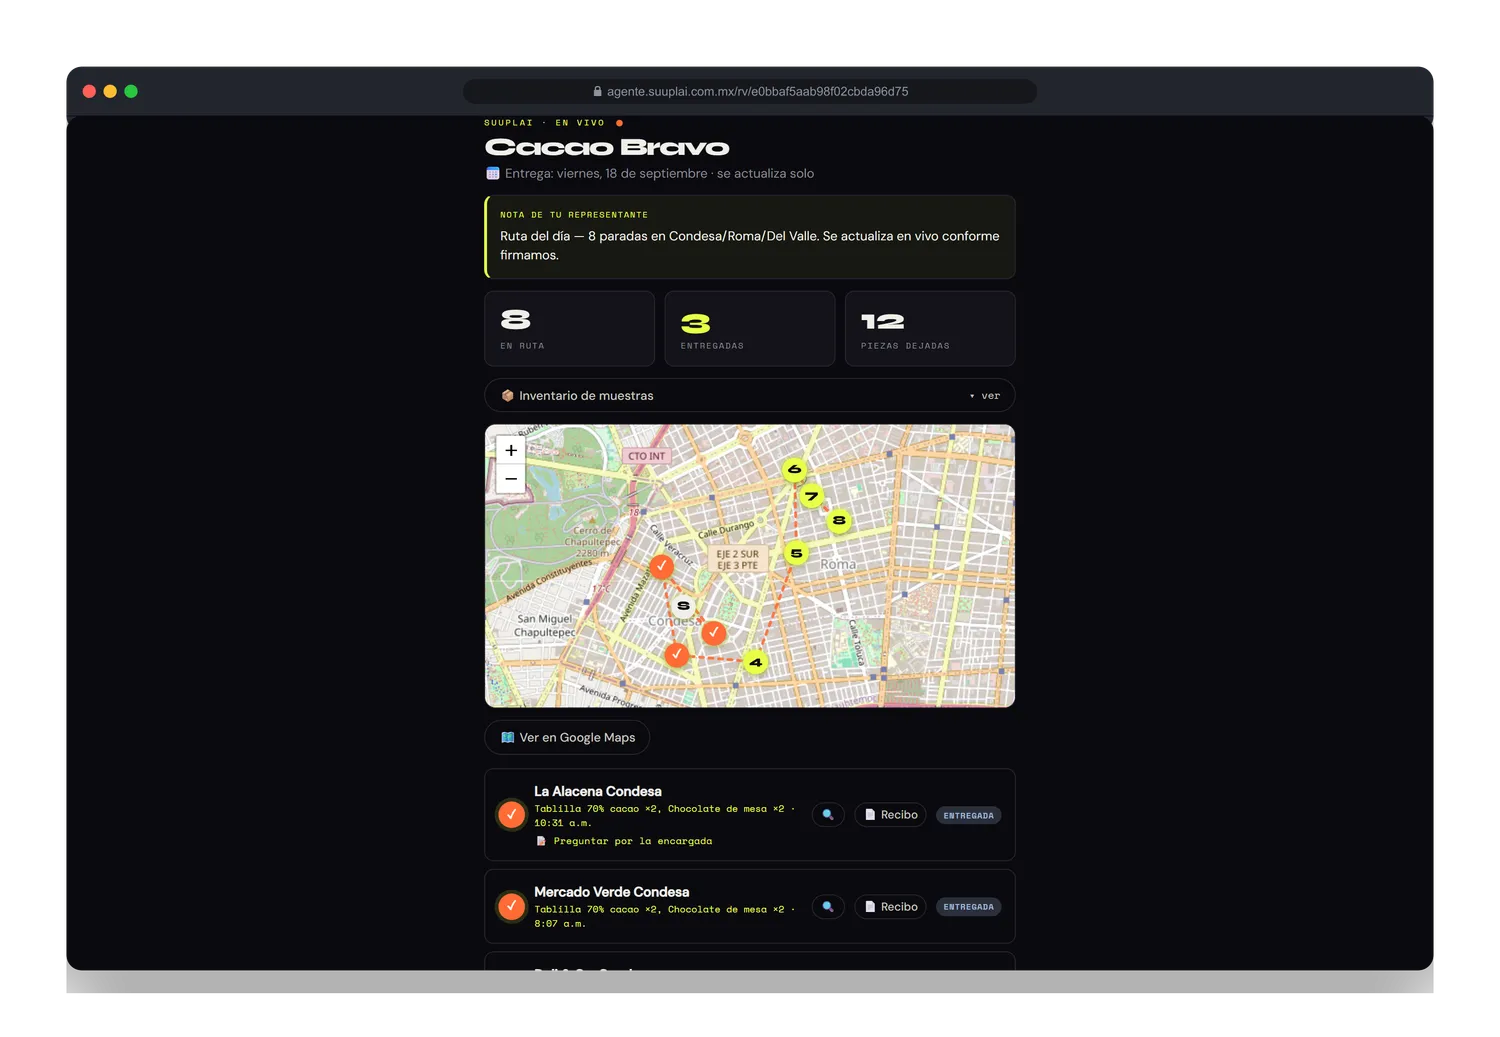The image size is (1500, 1037).
Task: Select map stop marker number 7
Action: (812, 496)
